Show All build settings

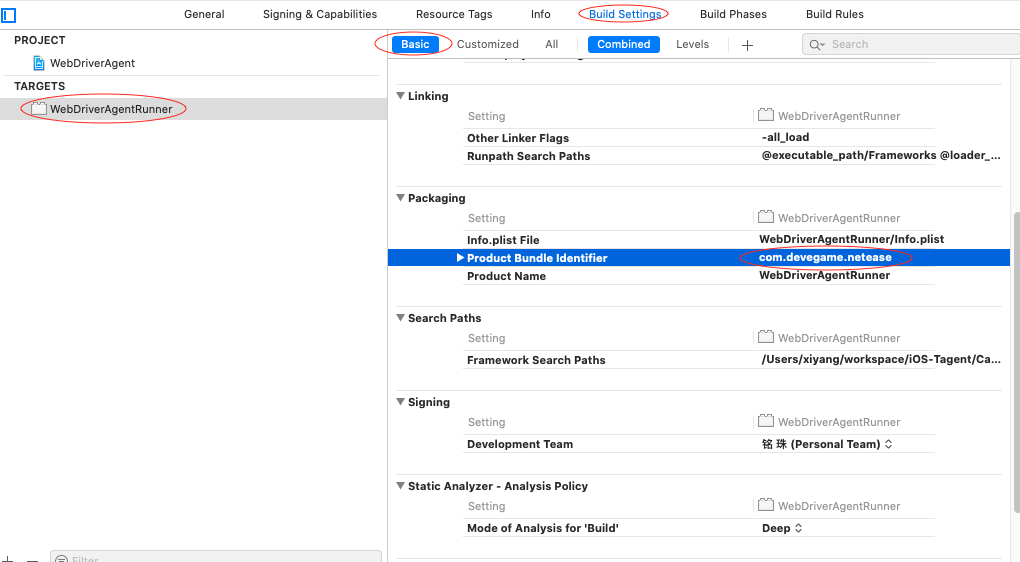[552, 44]
